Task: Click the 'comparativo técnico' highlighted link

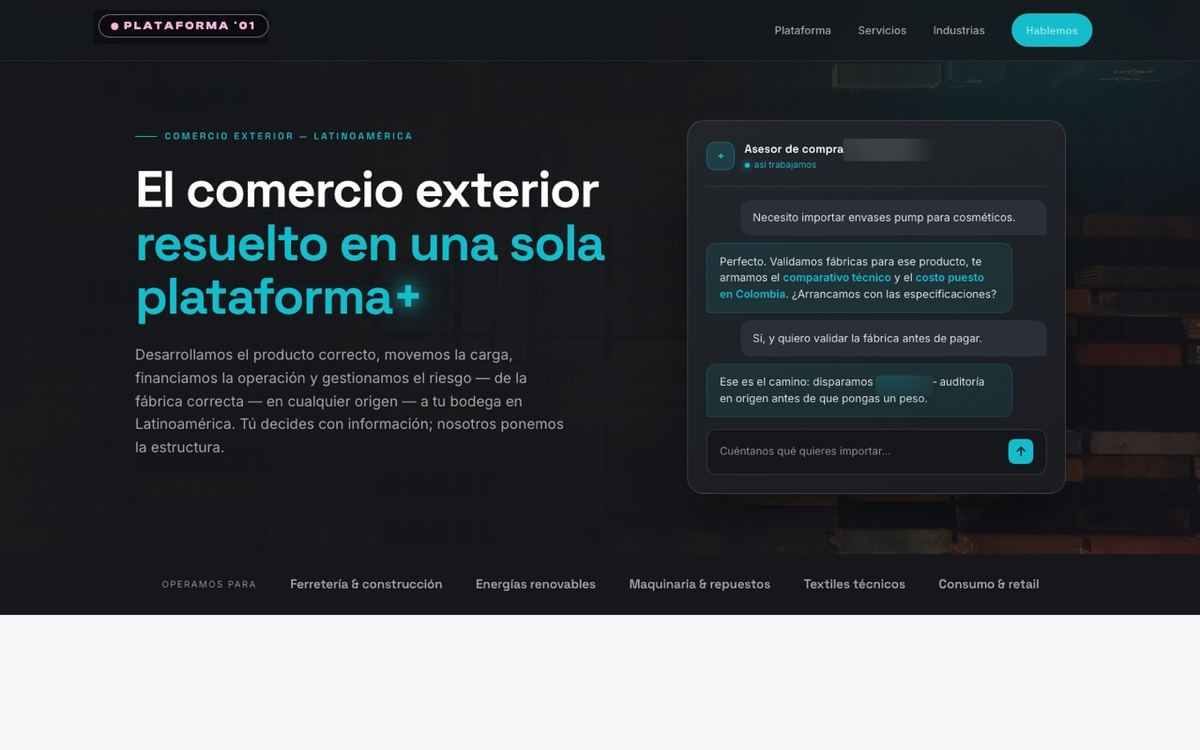Action: tap(837, 277)
